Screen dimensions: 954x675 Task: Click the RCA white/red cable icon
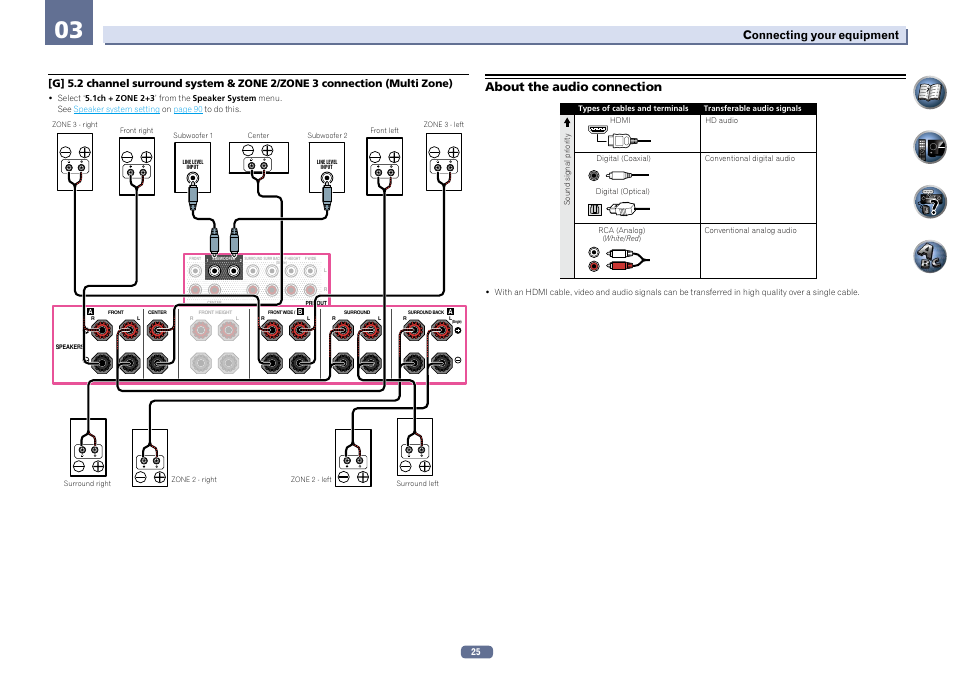coord(618,259)
